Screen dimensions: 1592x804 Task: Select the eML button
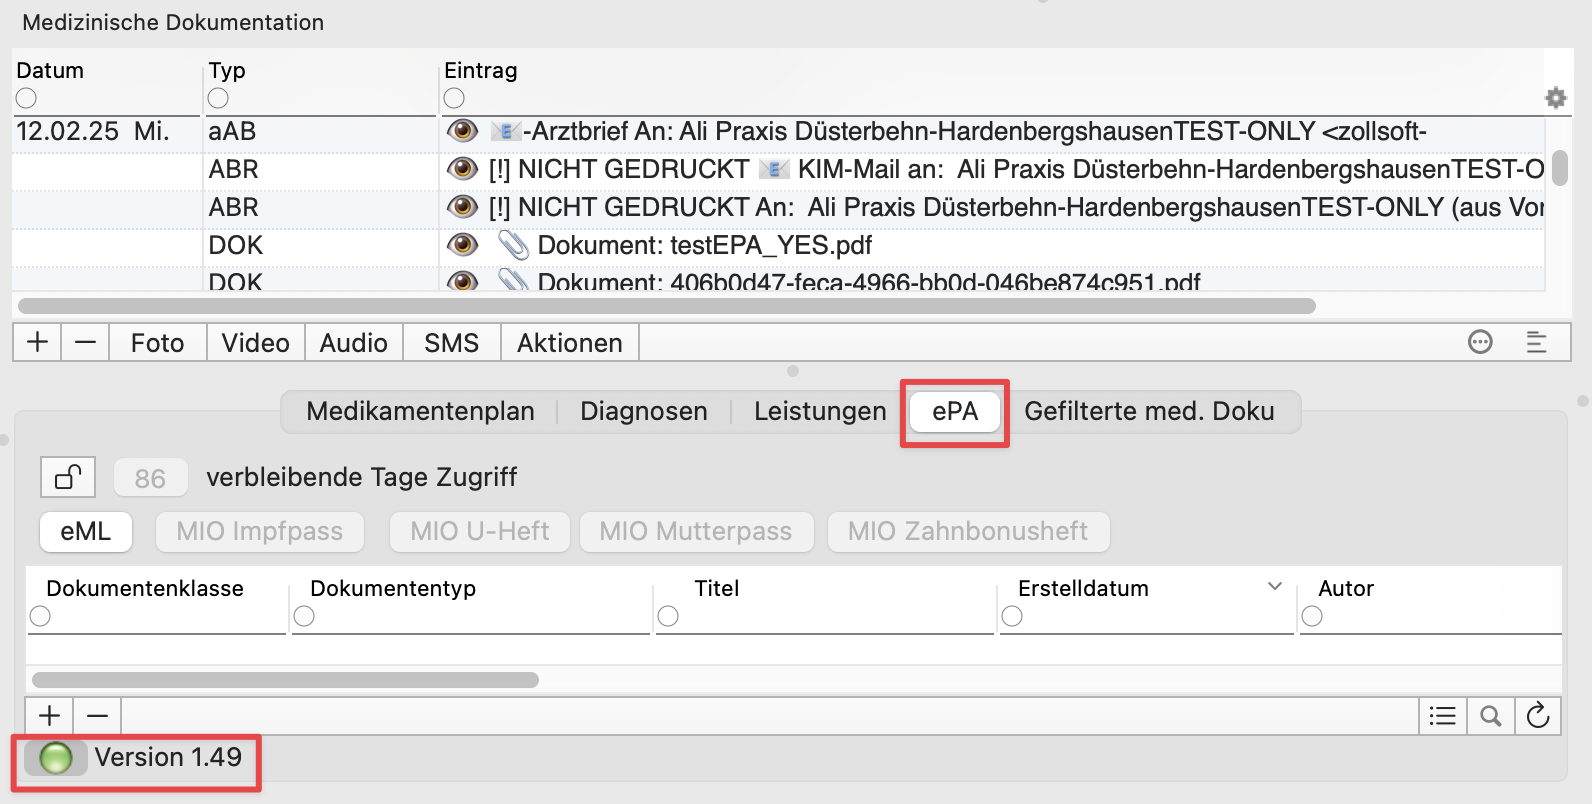point(86,531)
